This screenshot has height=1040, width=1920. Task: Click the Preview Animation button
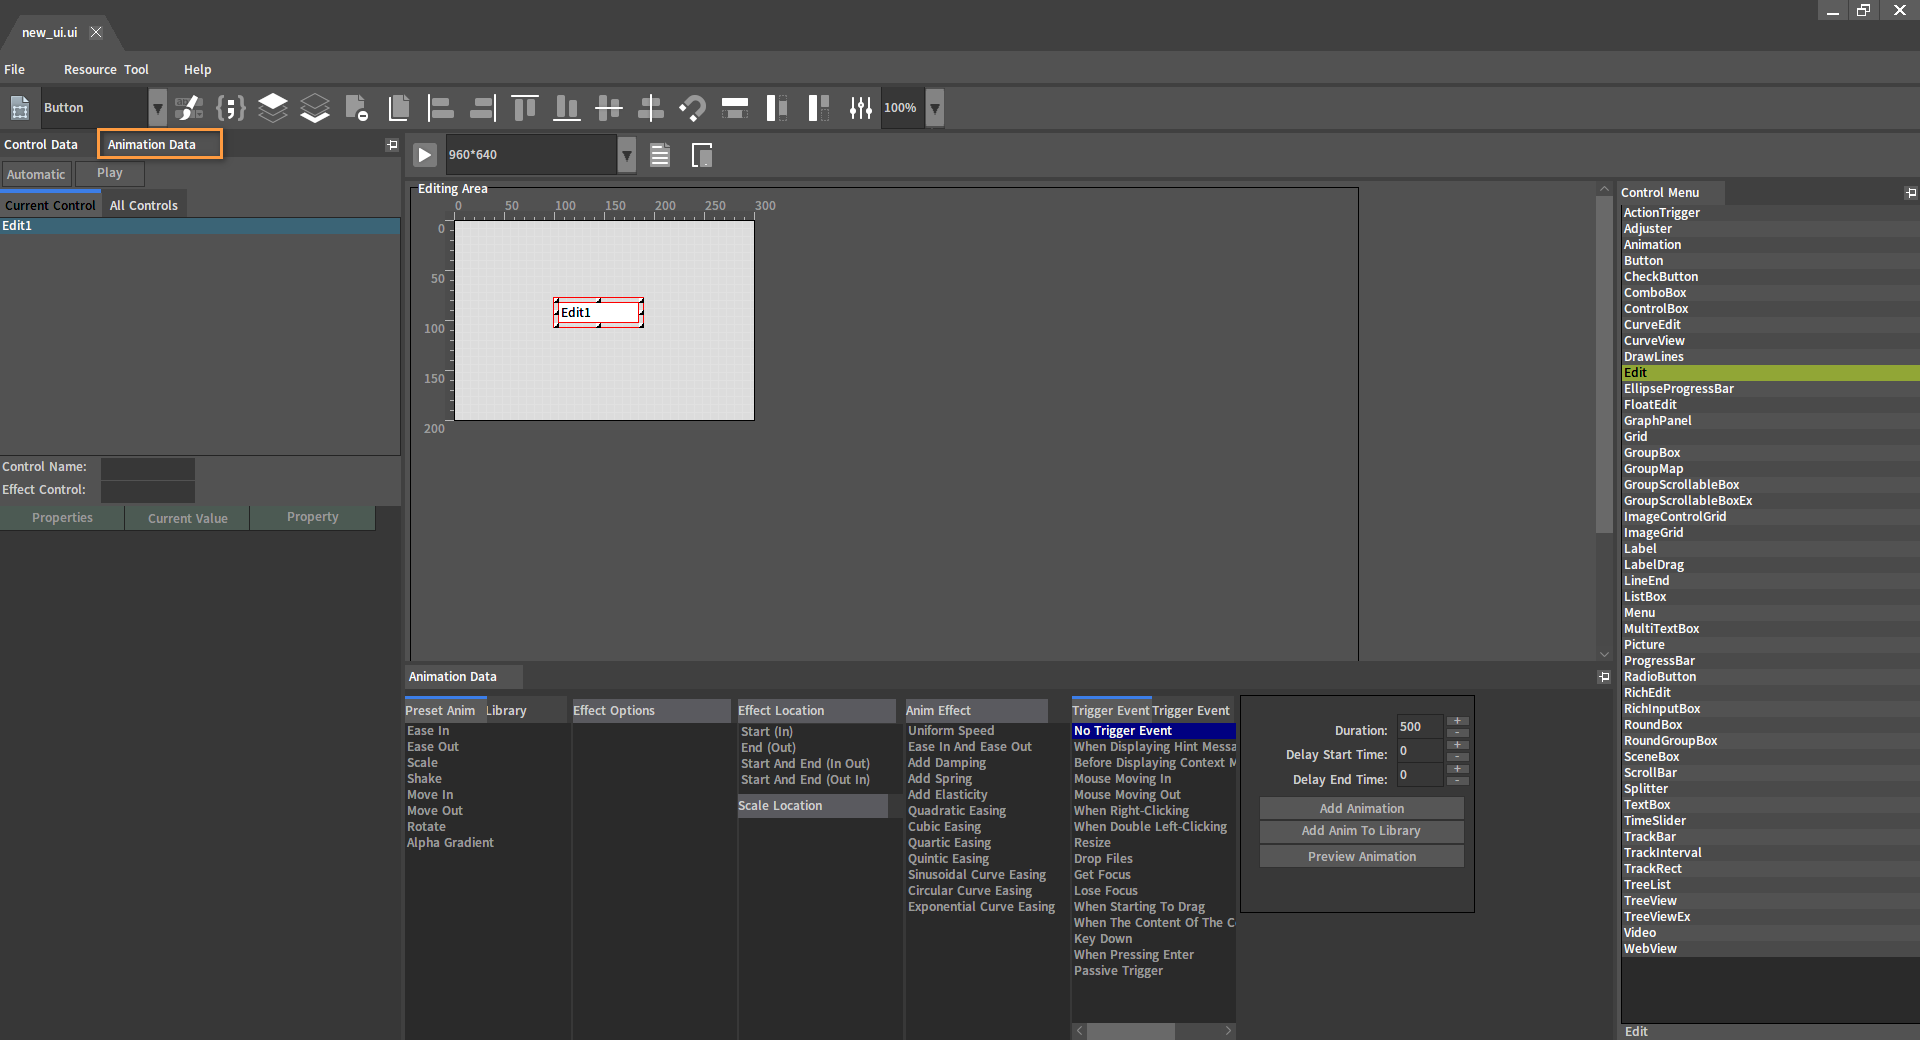click(1361, 857)
